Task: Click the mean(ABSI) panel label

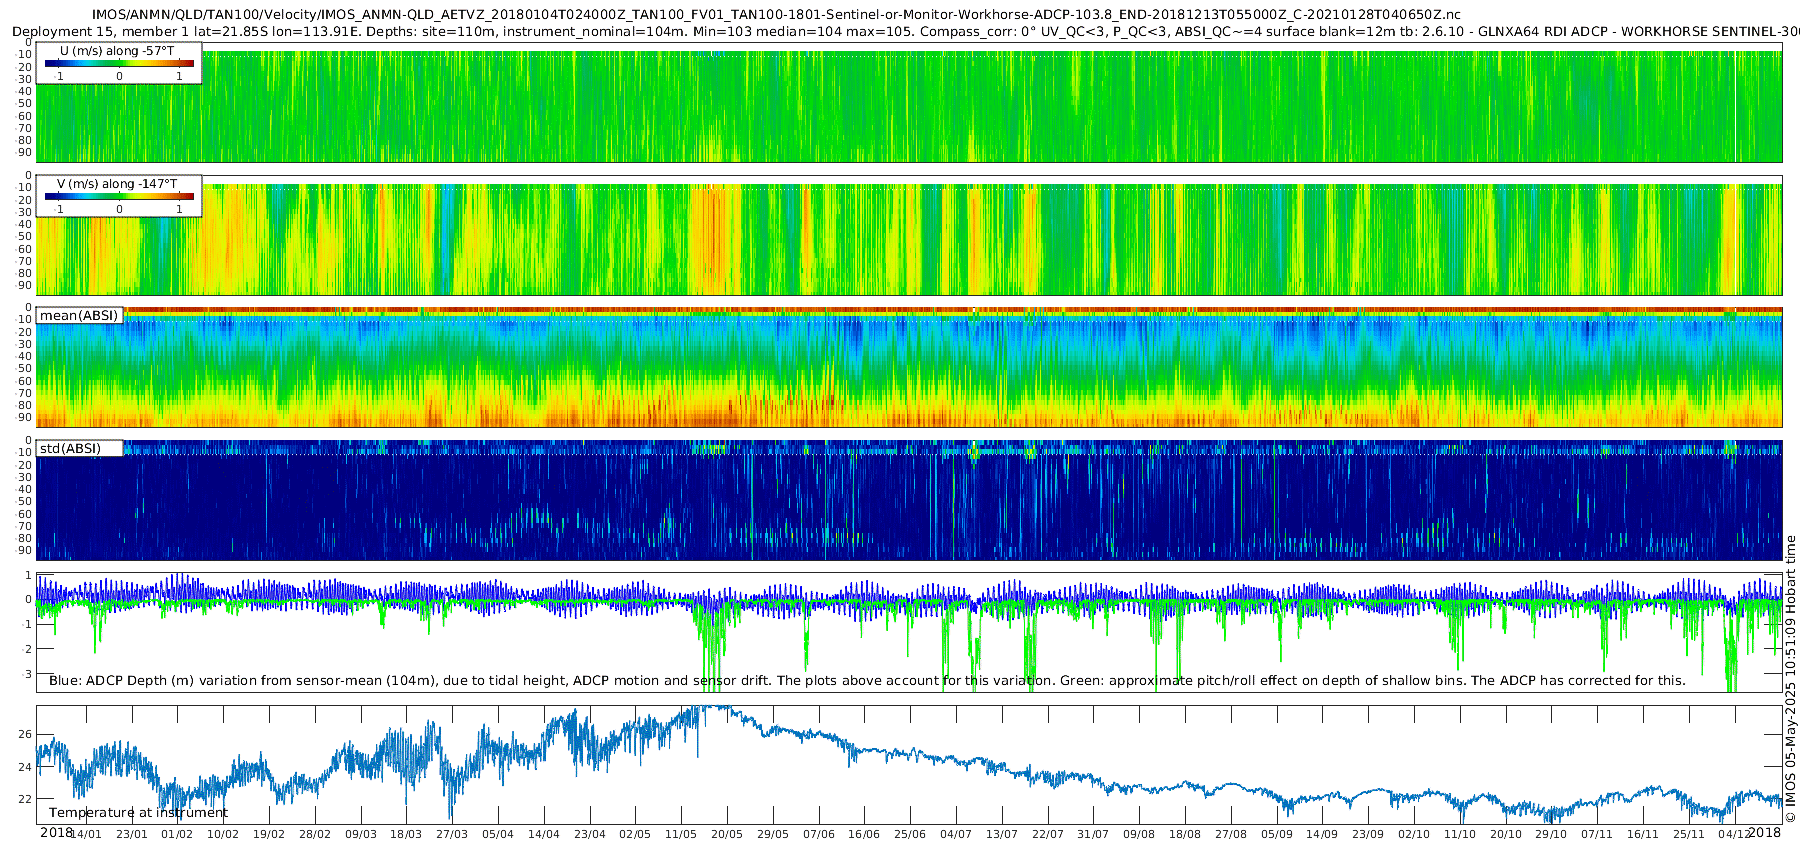Action: [79, 315]
